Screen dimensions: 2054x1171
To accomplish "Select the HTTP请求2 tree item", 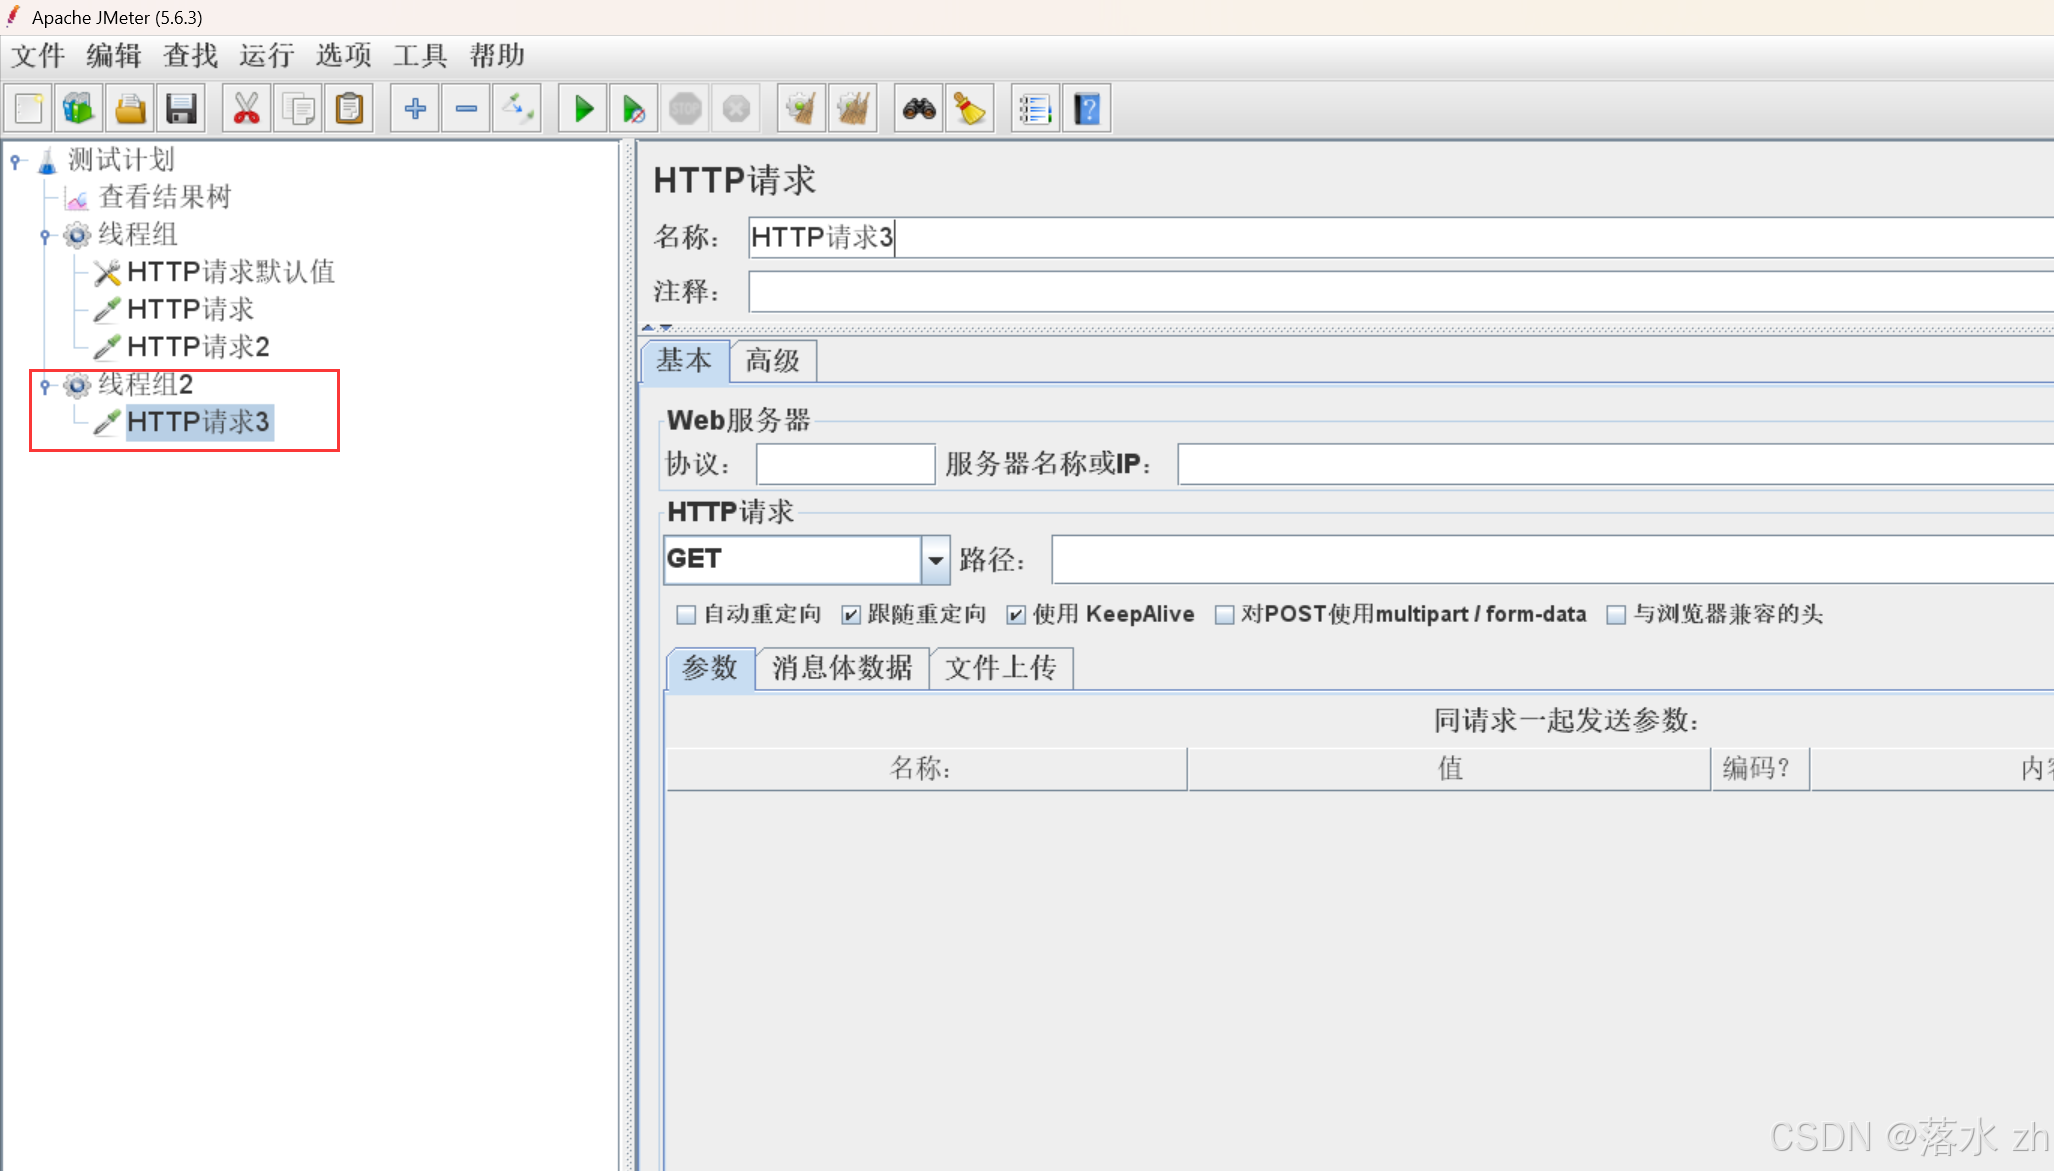I will (198, 347).
